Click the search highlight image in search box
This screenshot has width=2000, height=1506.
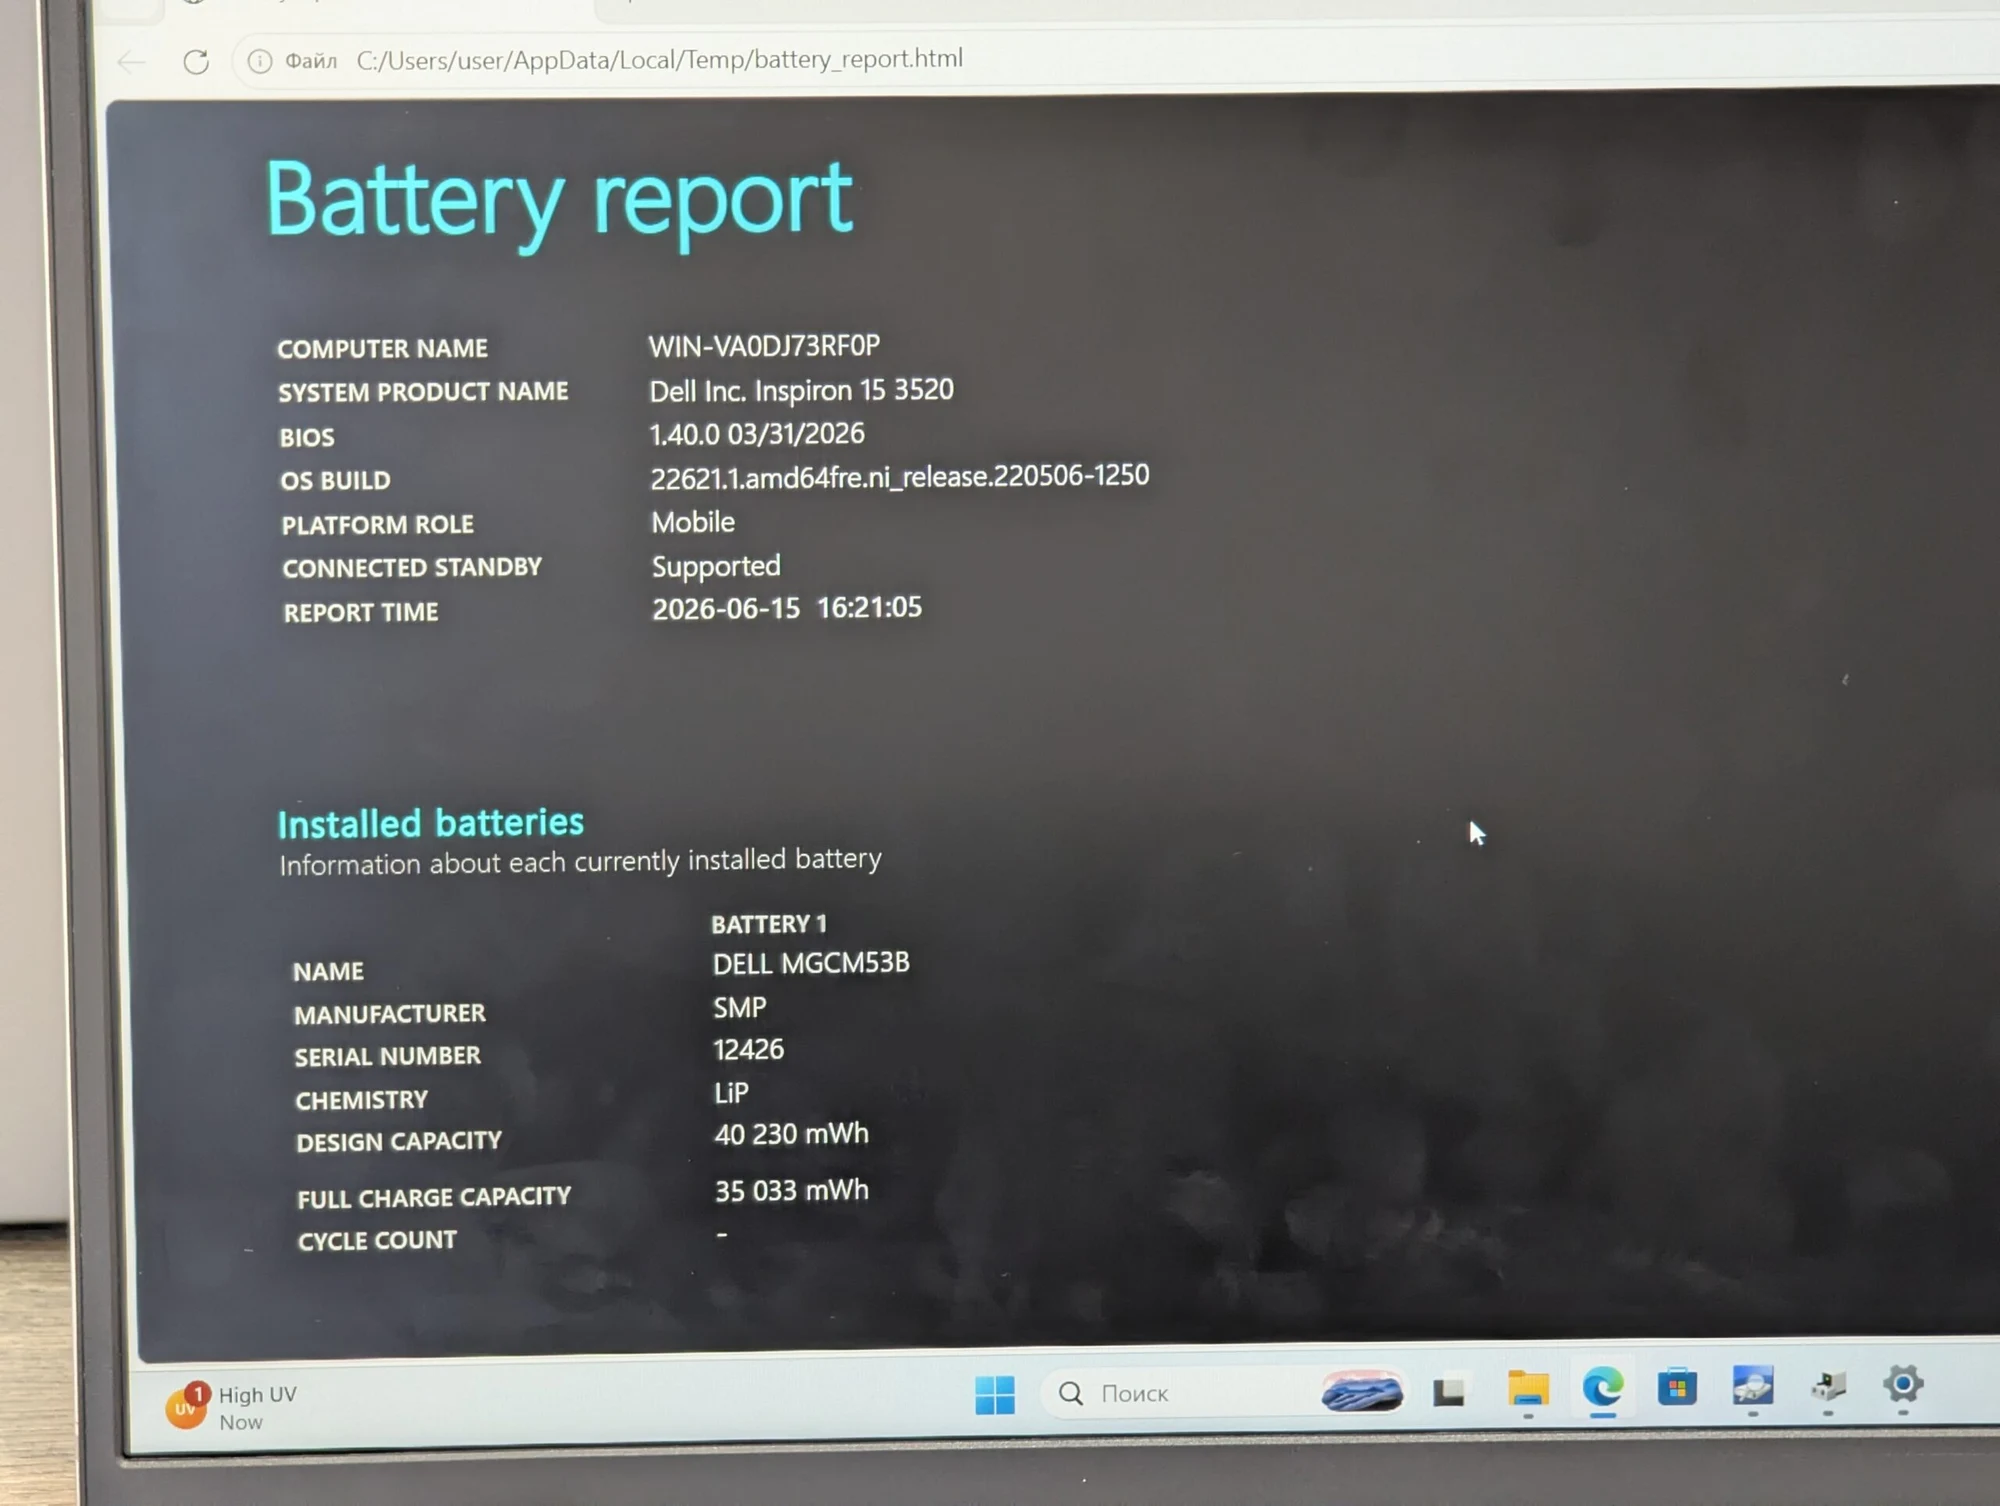[x=1362, y=1391]
